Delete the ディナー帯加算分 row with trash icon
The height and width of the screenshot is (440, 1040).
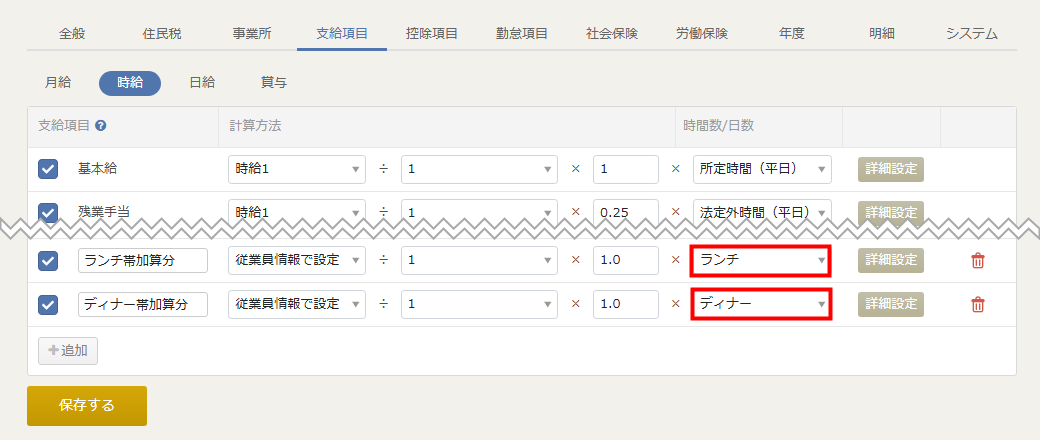(978, 305)
